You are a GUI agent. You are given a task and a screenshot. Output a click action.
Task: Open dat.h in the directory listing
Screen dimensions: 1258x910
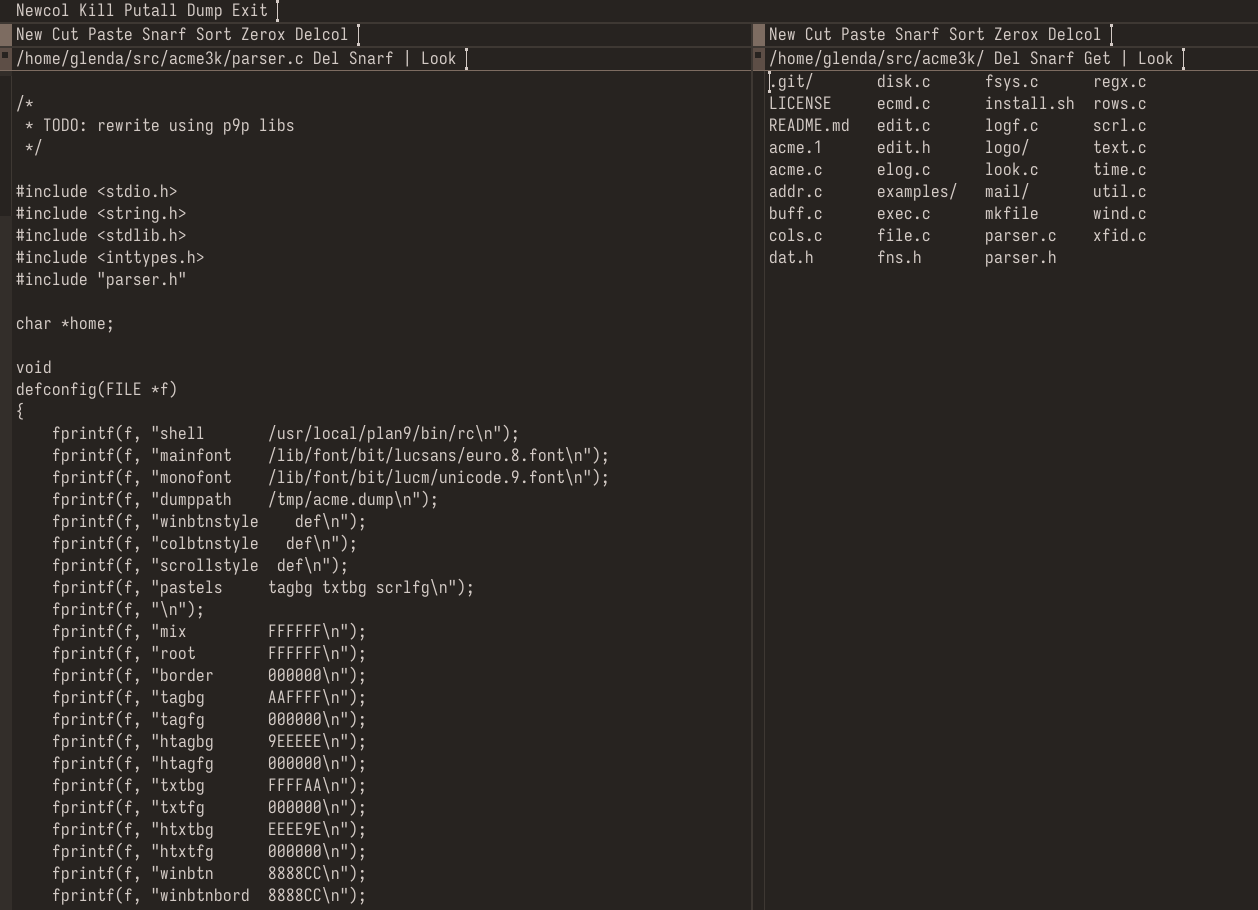coord(791,258)
